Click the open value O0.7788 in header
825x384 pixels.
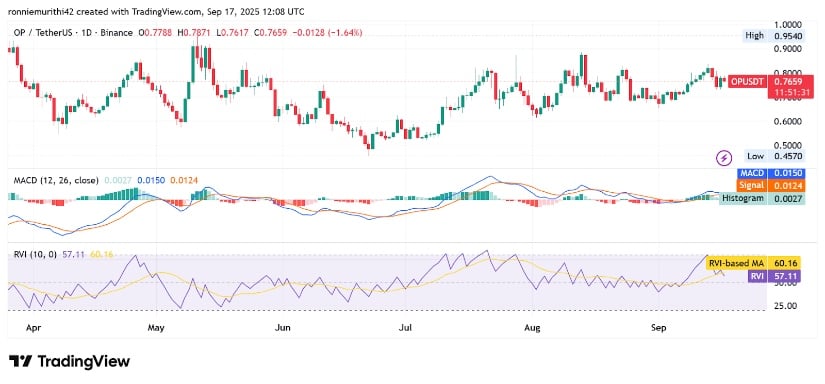tap(156, 33)
